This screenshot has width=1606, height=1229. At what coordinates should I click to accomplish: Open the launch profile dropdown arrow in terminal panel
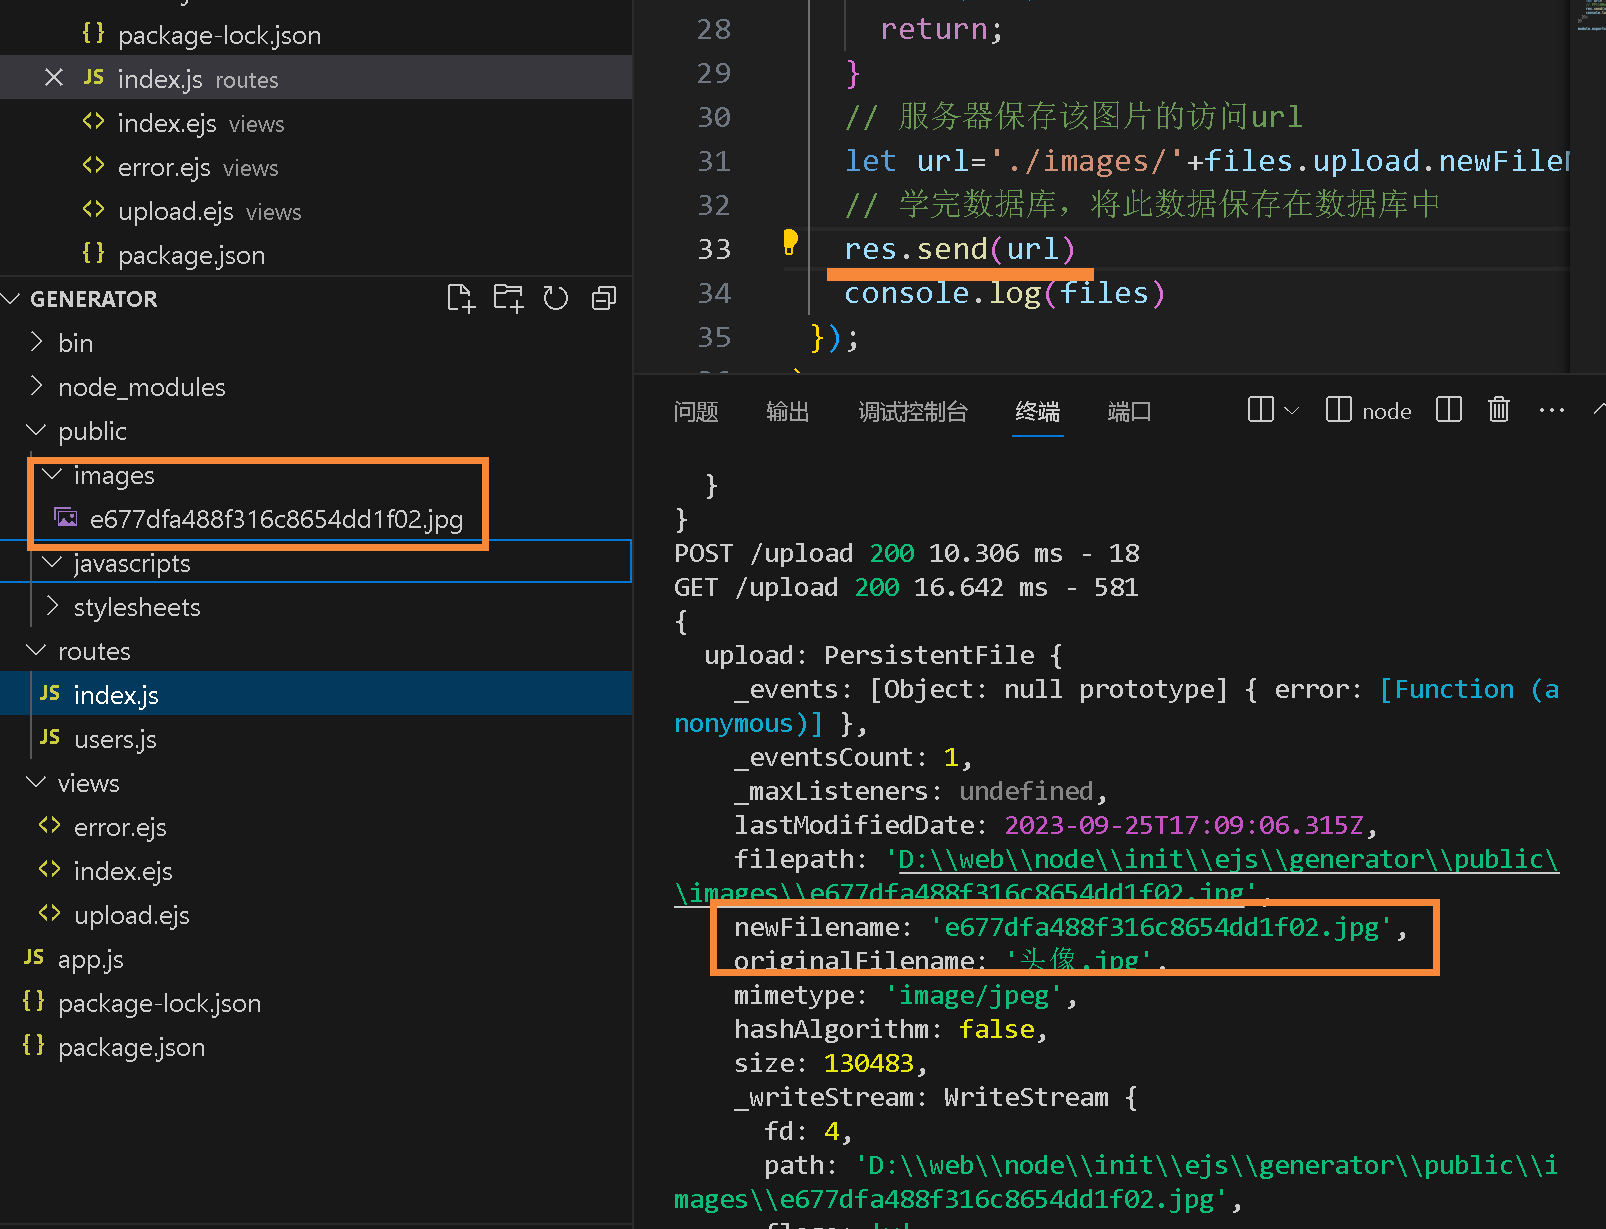[1291, 410]
